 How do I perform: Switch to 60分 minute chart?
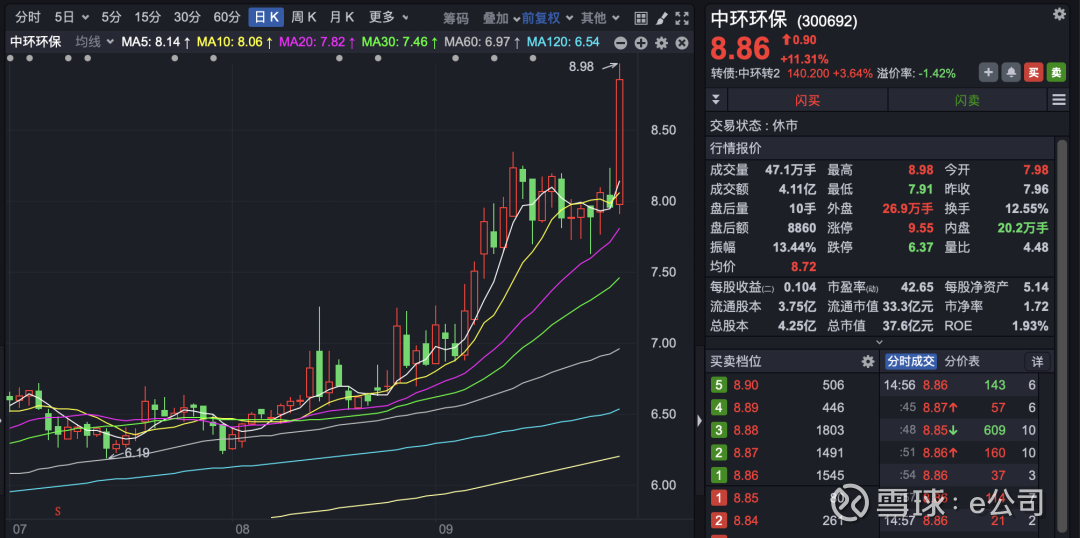[x=227, y=17]
